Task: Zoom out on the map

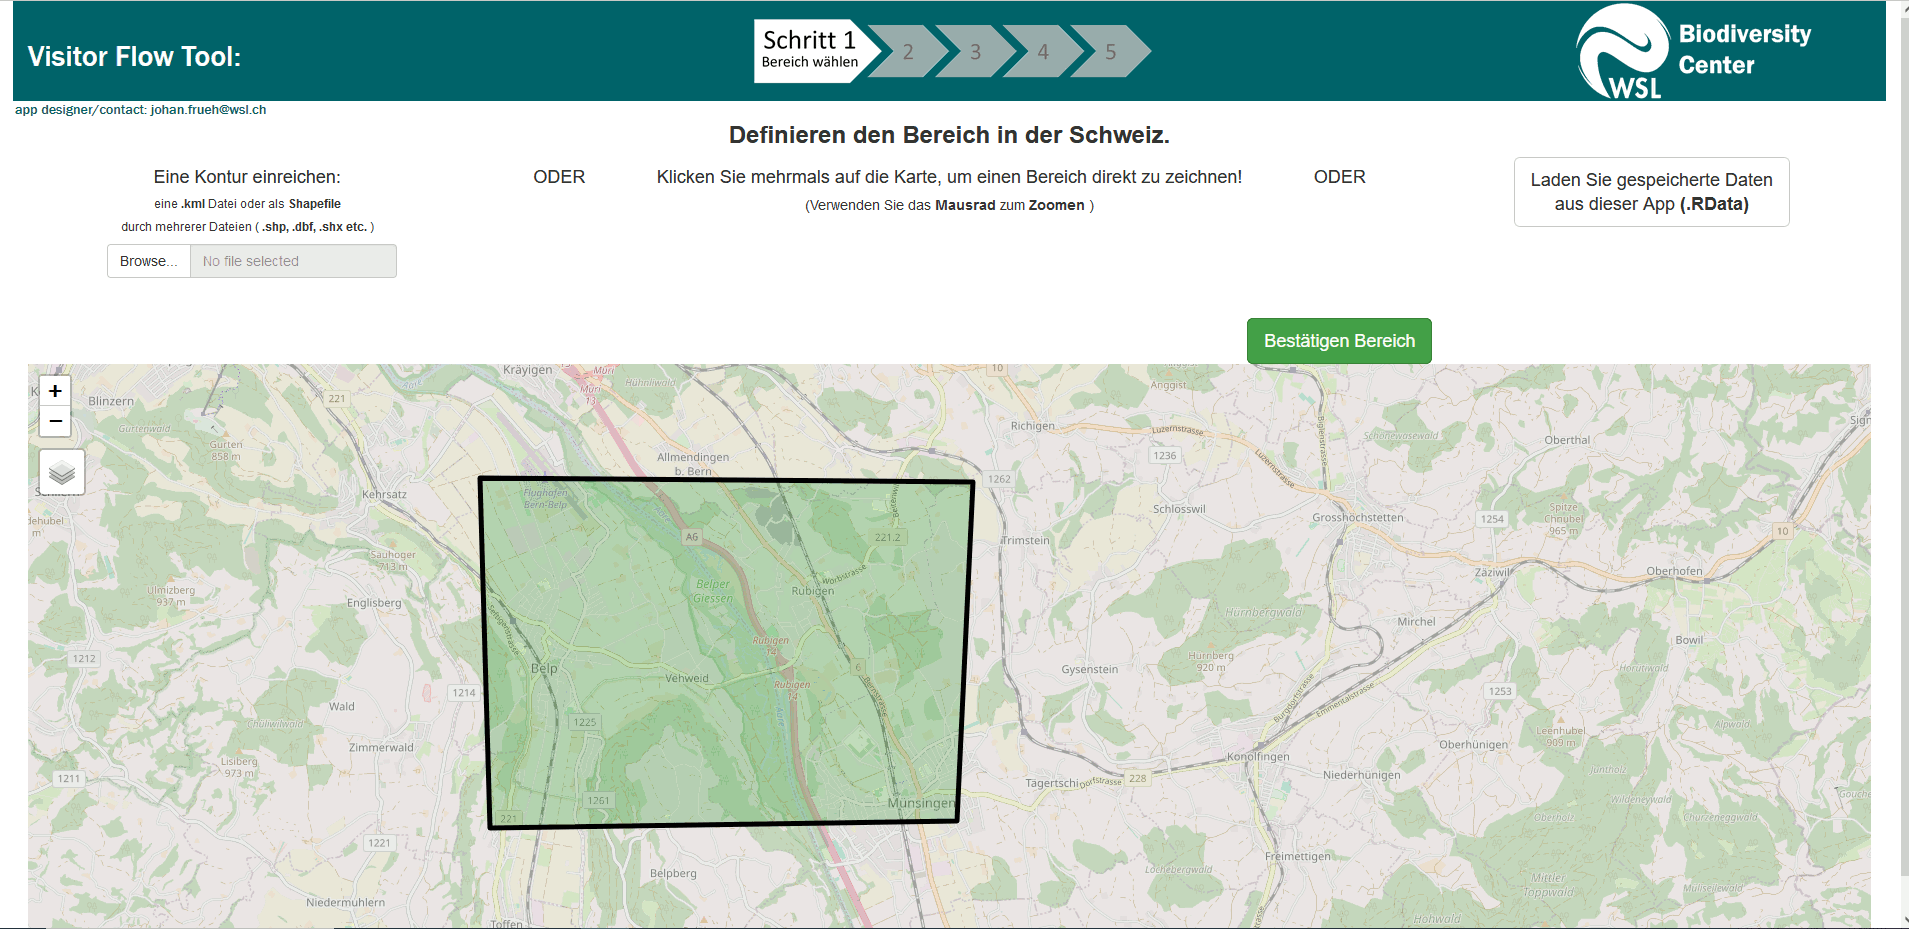Action: [x=56, y=422]
